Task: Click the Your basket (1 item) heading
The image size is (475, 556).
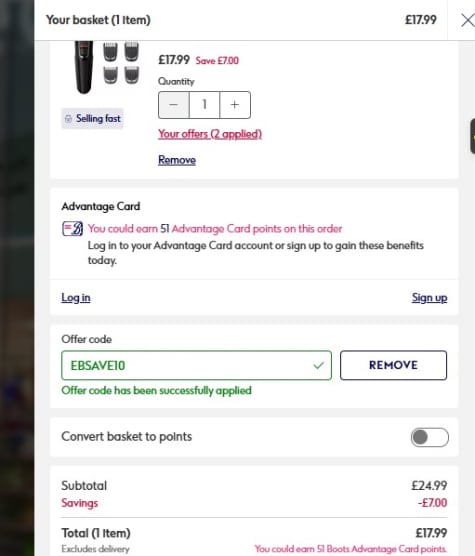Action: click(98, 20)
